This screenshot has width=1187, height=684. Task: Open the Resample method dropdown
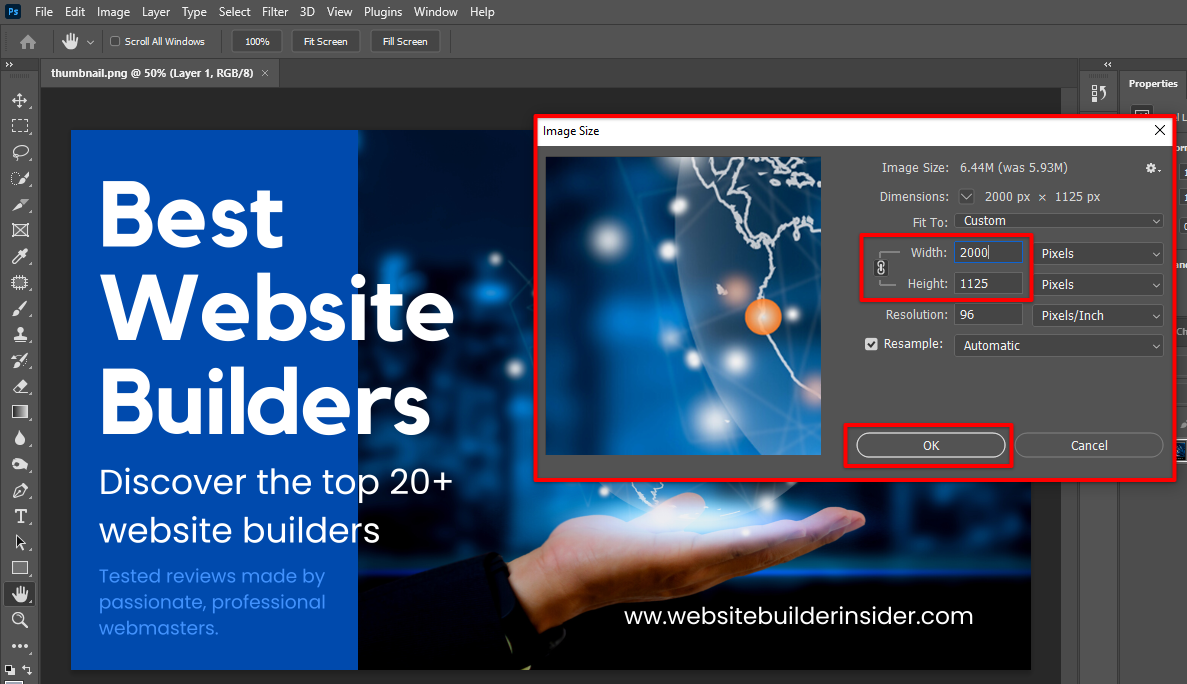(x=1058, y=344)
